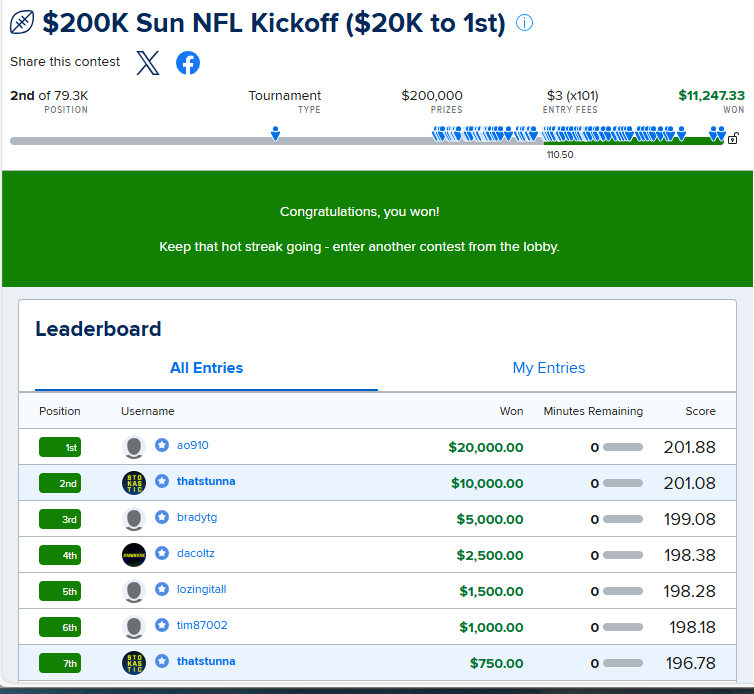Click the $20,000.00 winnings amount

(486, 447)
